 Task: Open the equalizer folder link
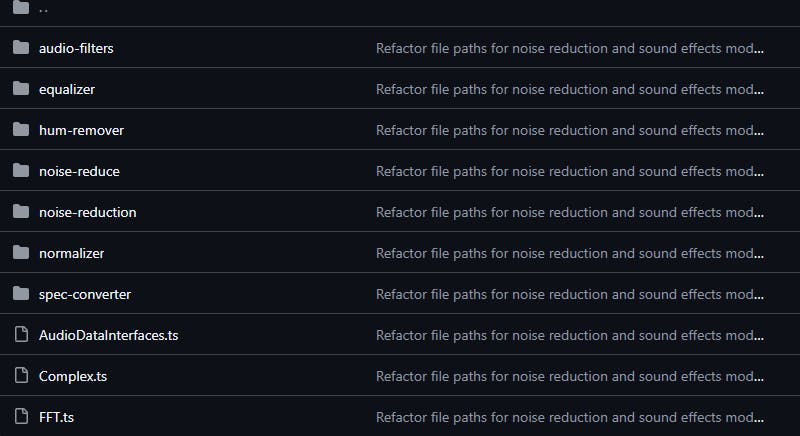click(x=67, y=89)
